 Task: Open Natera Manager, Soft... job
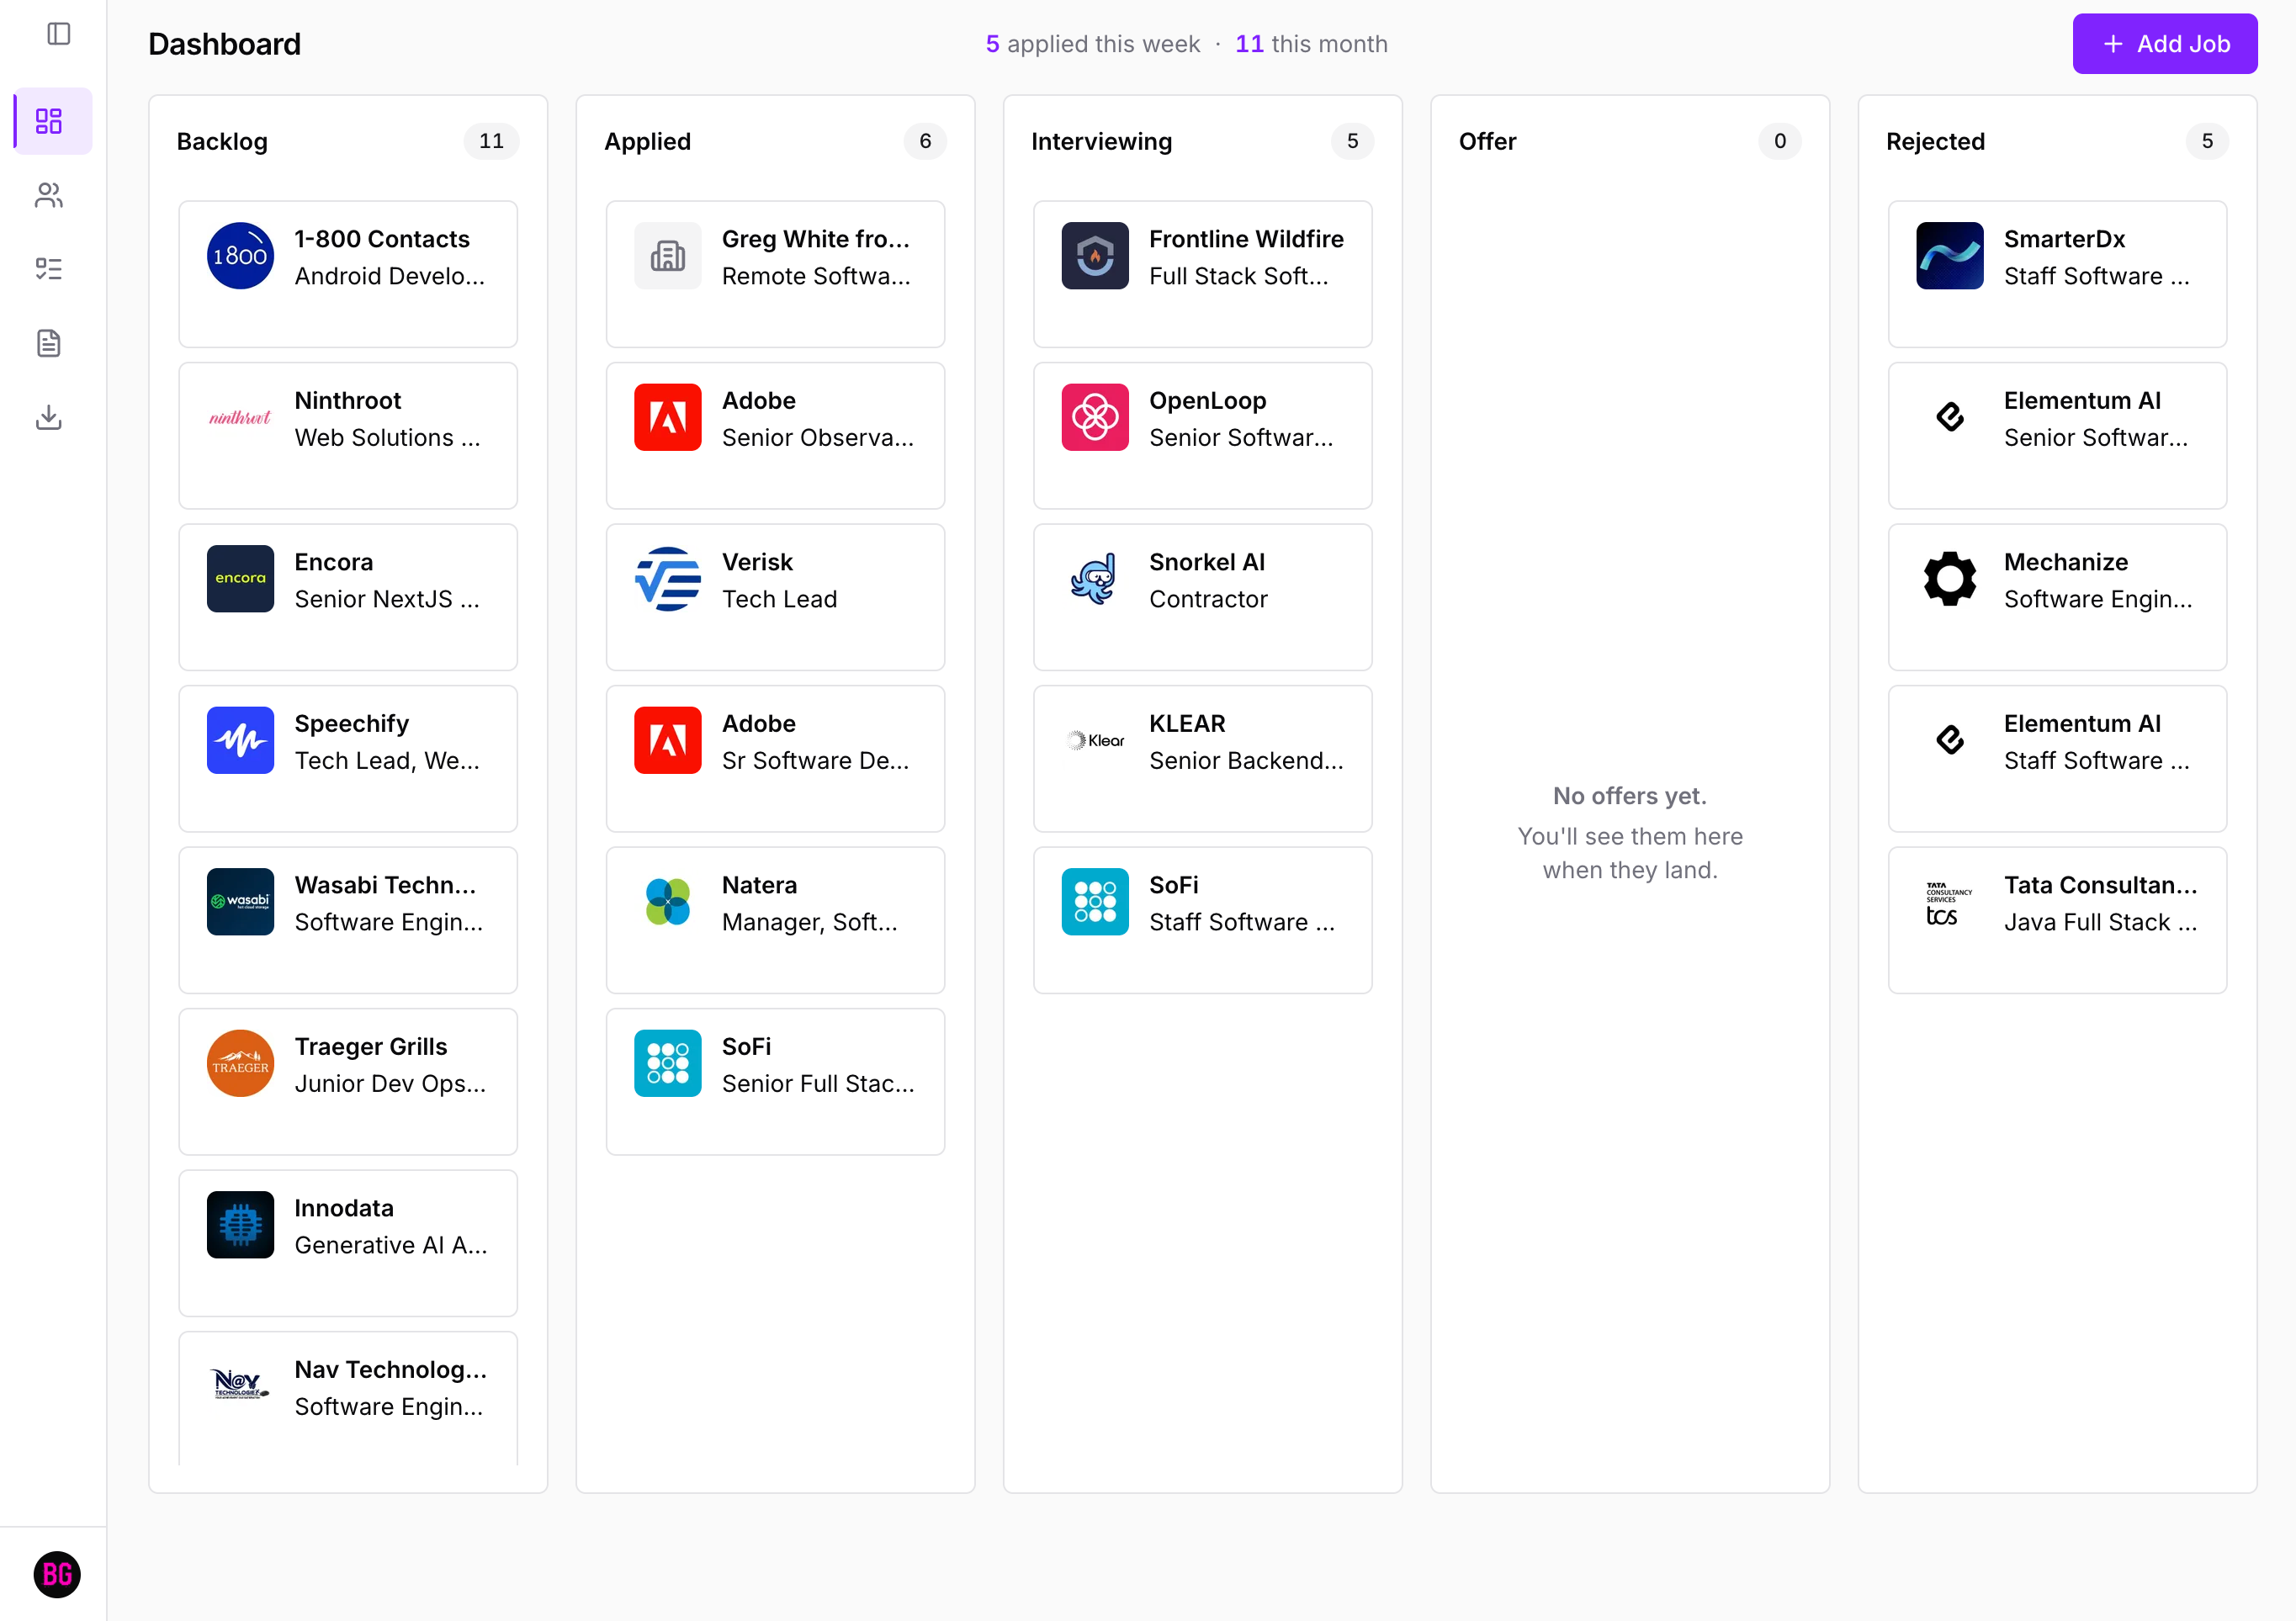click(775, 920)
